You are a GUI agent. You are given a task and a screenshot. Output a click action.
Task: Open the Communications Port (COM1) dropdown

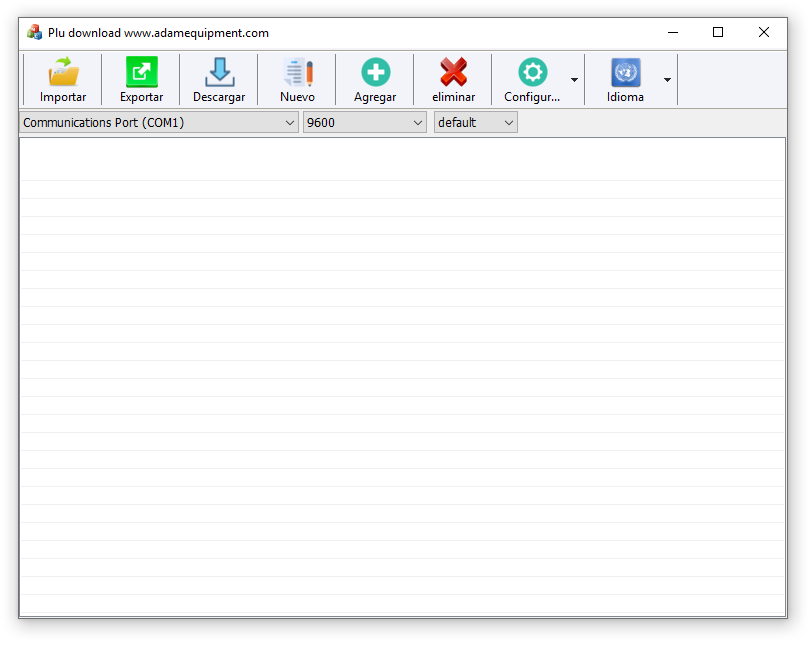coord(158,122)
